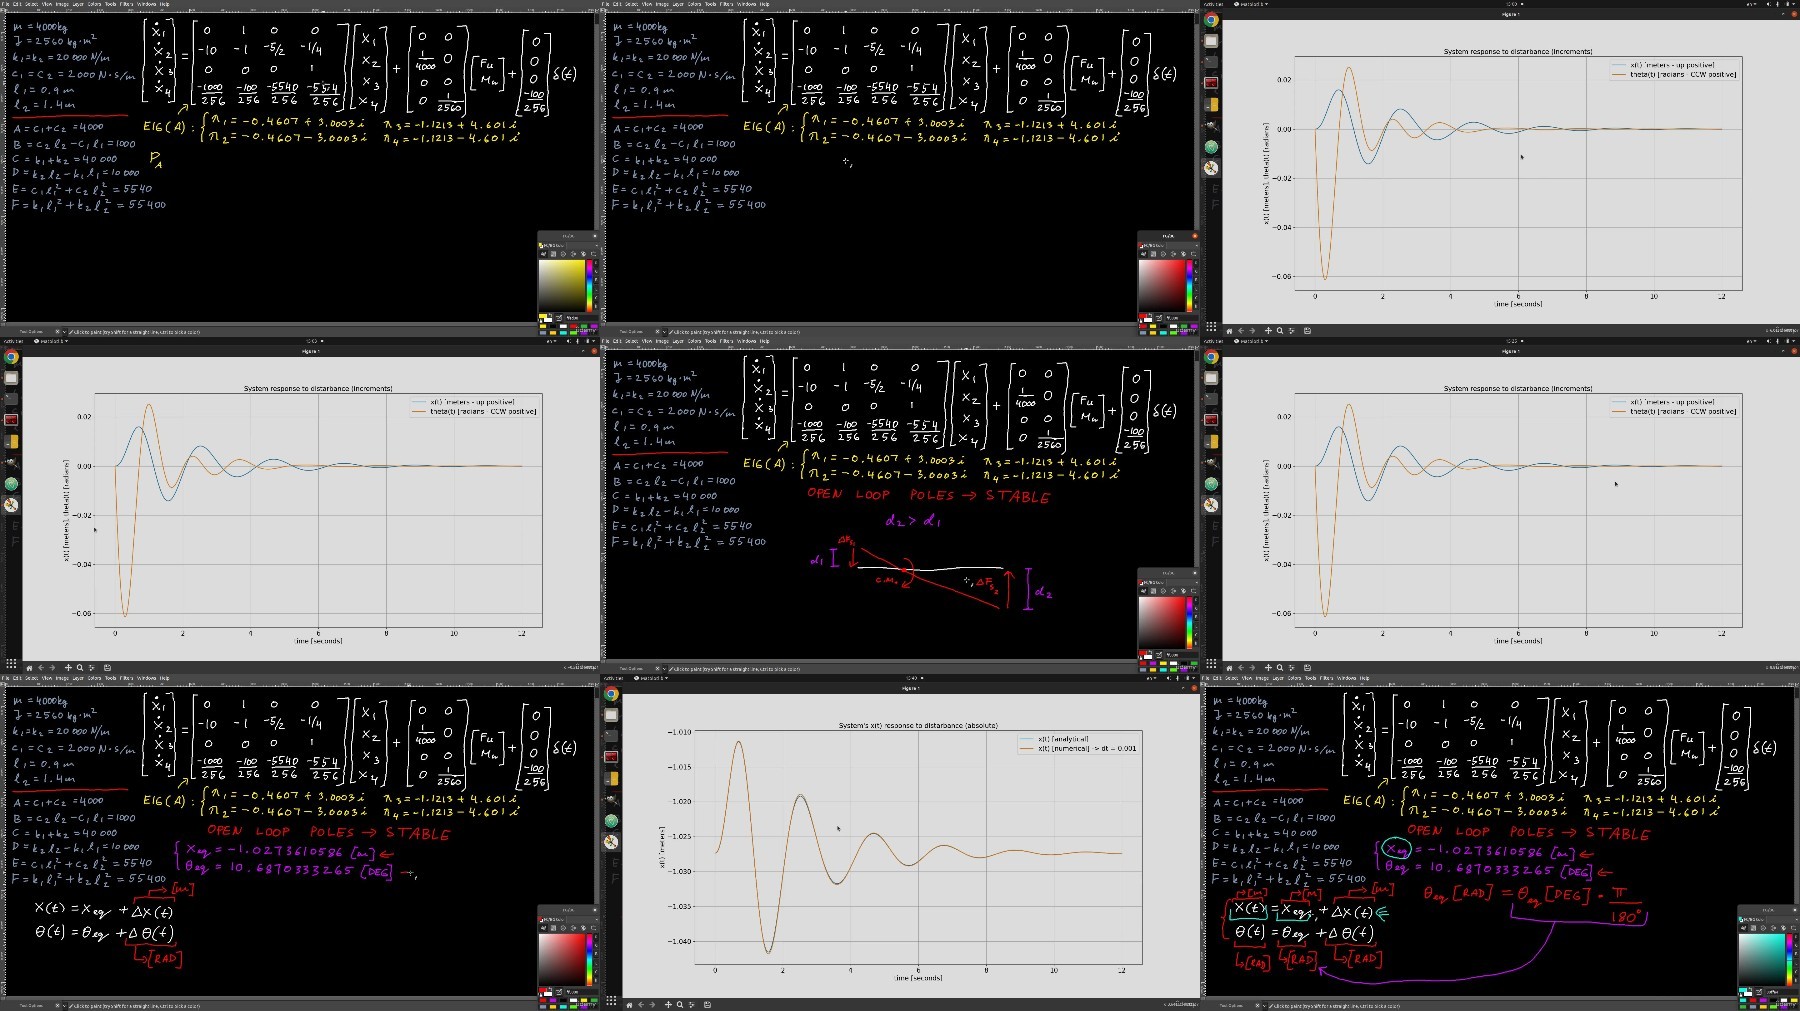Click Back arrow in the absolute-response figure toolbar
The height and width of the screenshot is (1011, 1800).
pos(641,1004)
